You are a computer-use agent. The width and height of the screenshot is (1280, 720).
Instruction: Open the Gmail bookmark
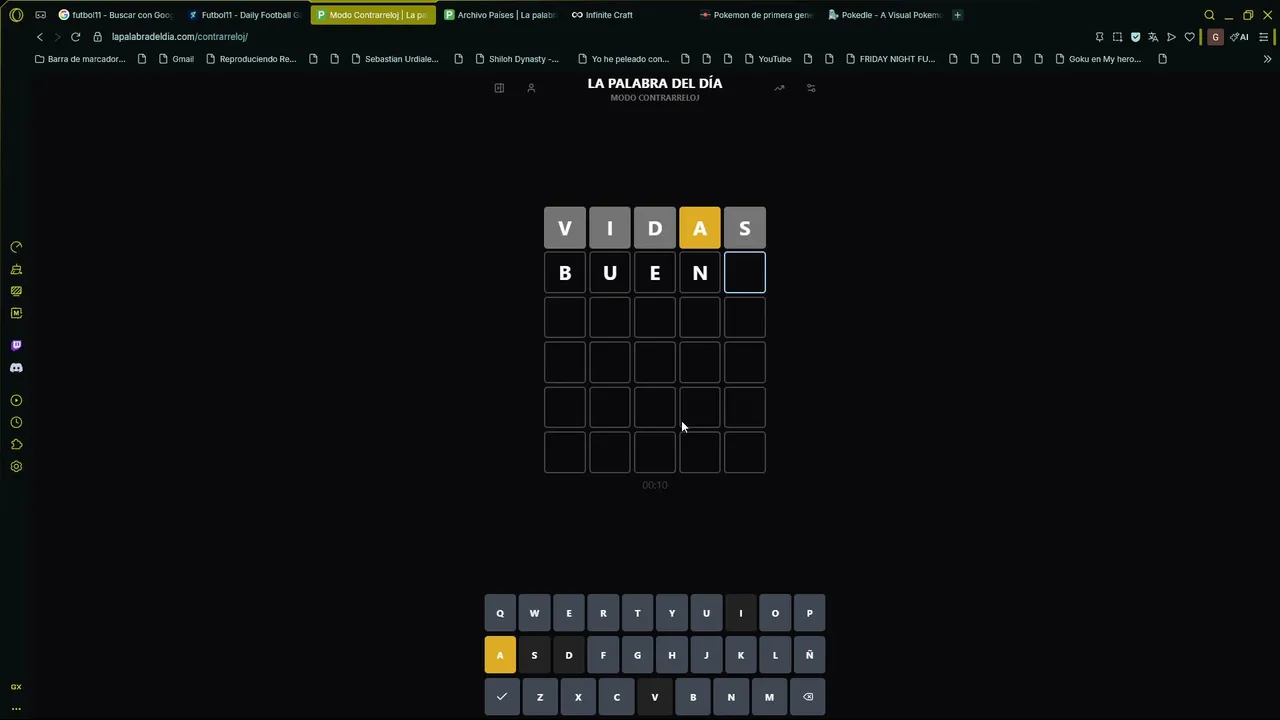[176, 59]
